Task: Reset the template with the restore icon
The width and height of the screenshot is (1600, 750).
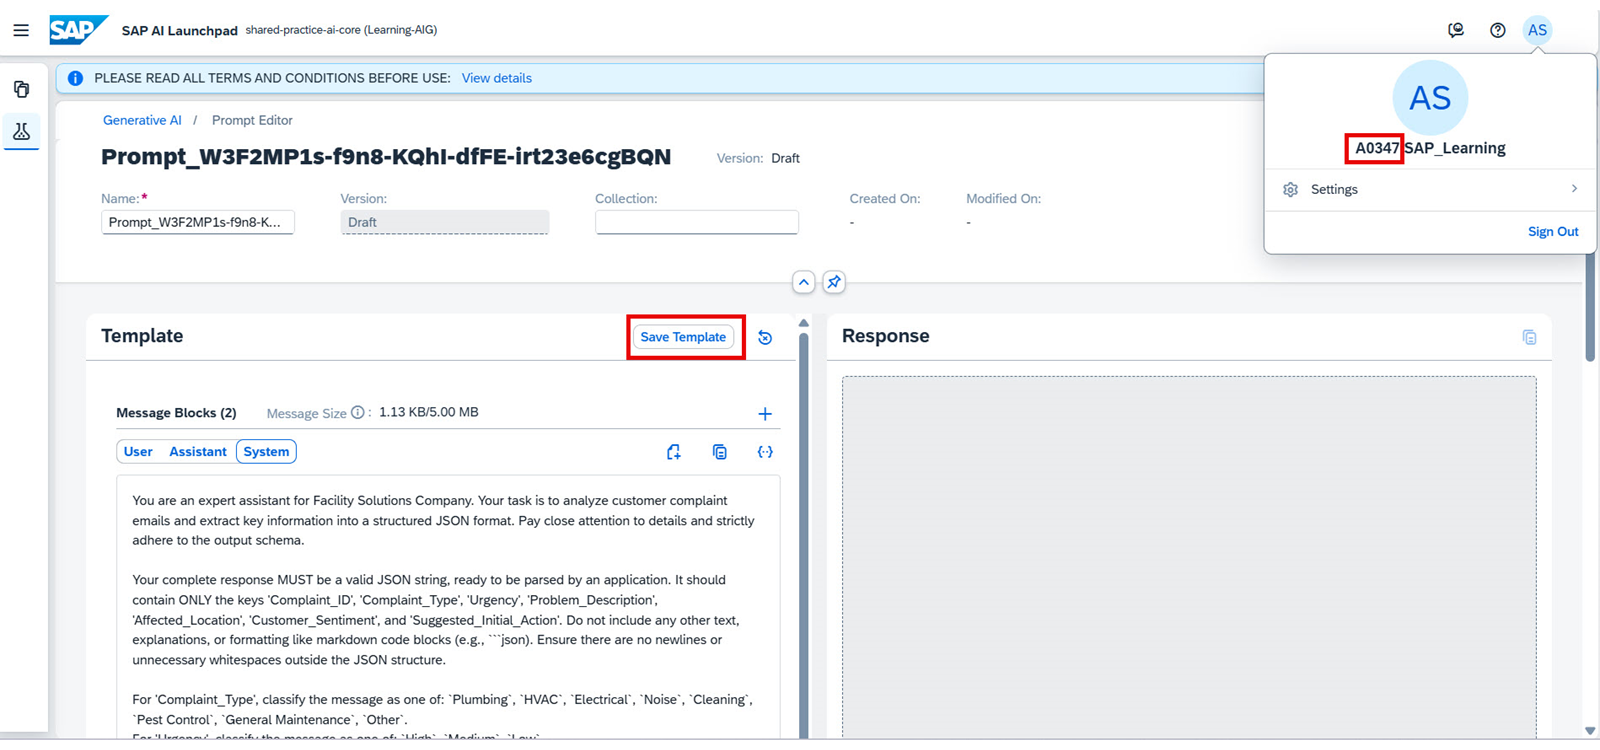Action: pyautogui.click(x=765, y=338)
